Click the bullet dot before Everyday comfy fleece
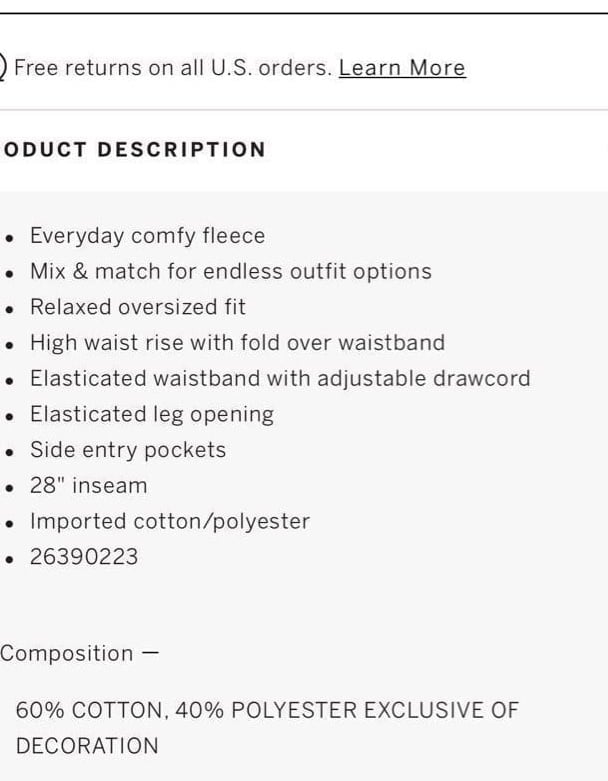 pyautogui.click(x=9, y=238)
